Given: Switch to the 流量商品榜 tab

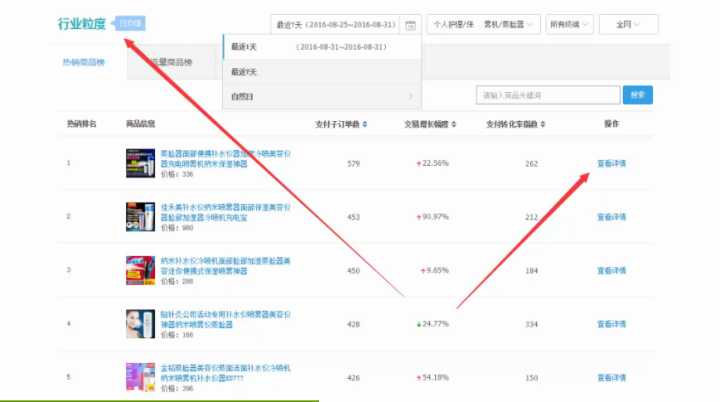Looking at the screenshot, I should click(172, 62).
